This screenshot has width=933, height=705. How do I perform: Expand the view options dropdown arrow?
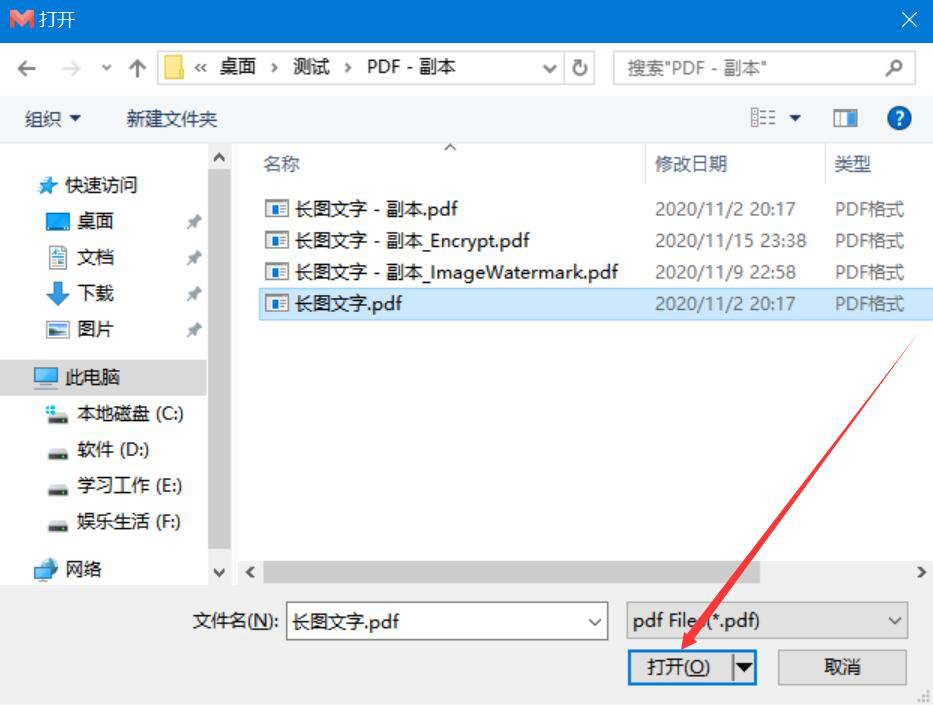tap(795, 118)
